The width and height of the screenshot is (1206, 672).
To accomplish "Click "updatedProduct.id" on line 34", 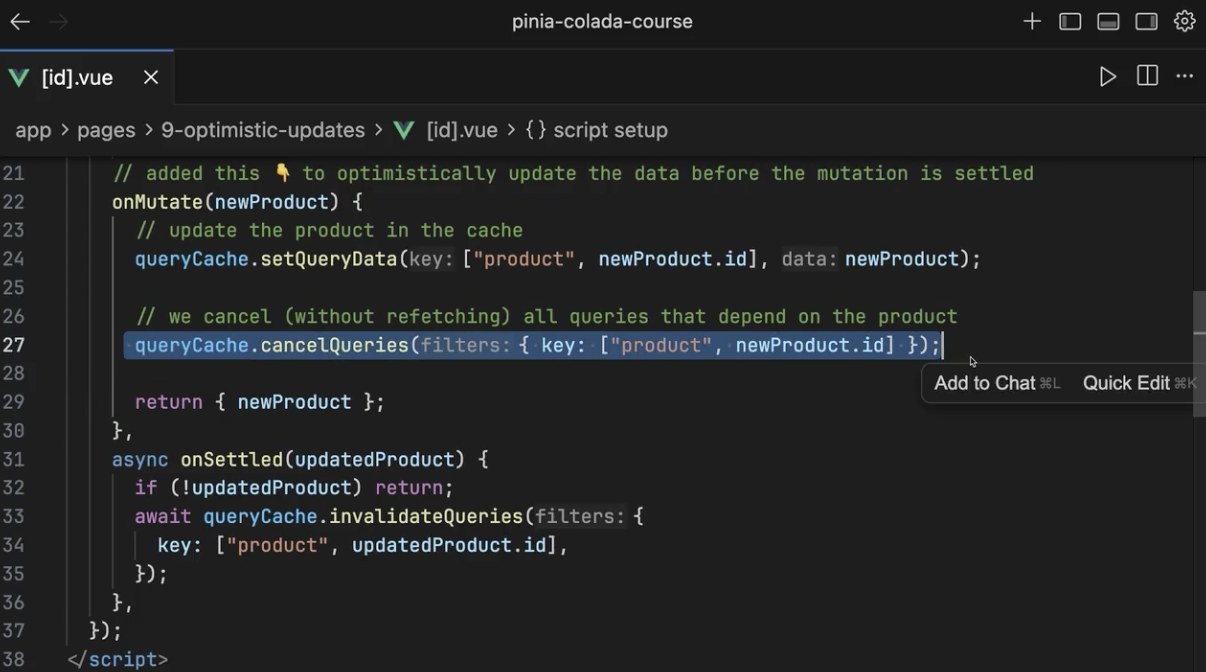I will [x=449, y=546].
